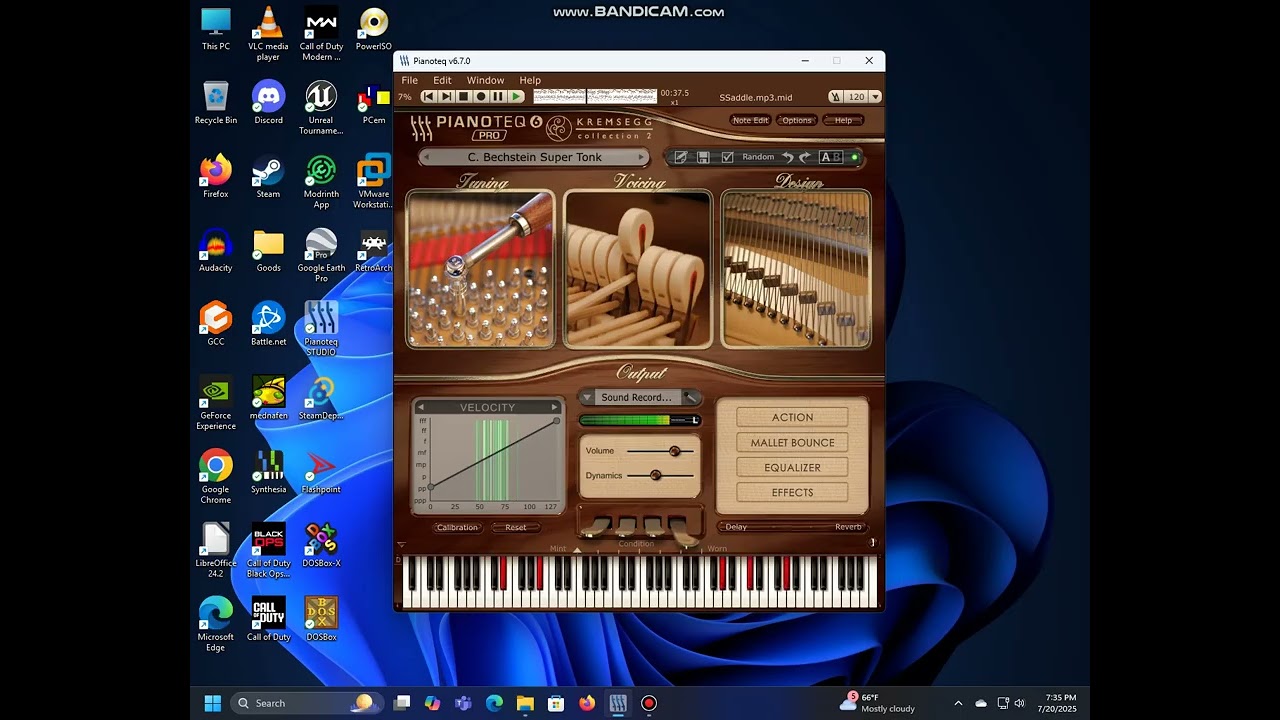
Task: Click the edit preset pencil icon
Action: [681, 157]
